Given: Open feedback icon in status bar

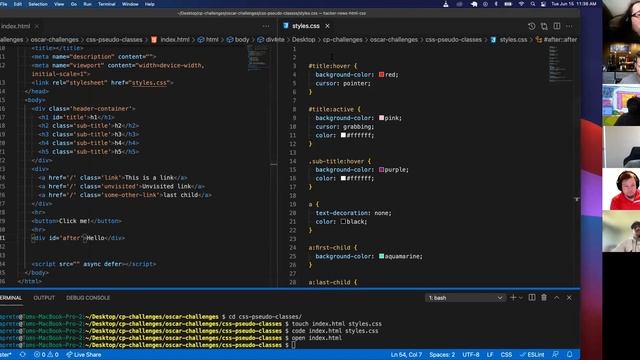Looking at the screenshot, I should point(556,355).
